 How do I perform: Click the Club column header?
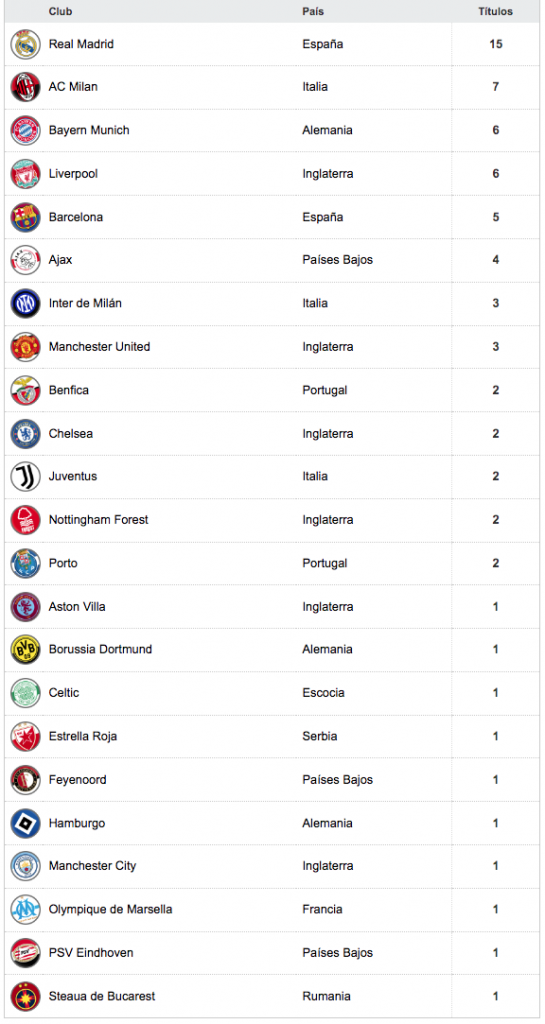[x=61, y=12]
